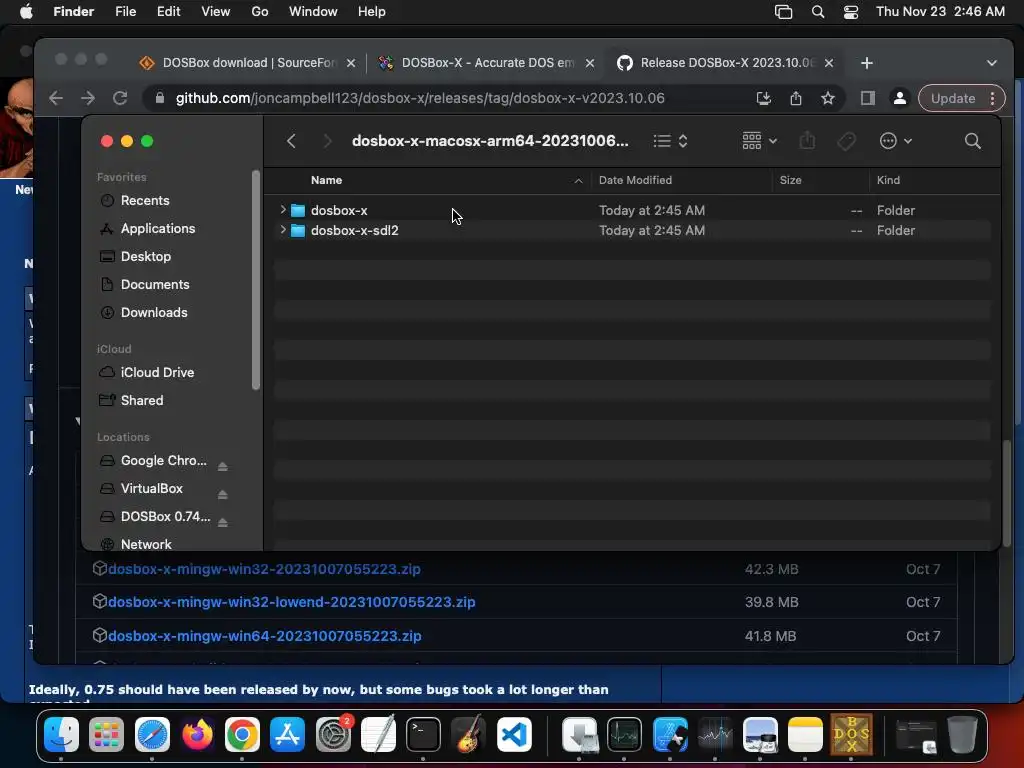Open VirtualBox volume in sidebar

pyautogui.click(x=152, y=488)
